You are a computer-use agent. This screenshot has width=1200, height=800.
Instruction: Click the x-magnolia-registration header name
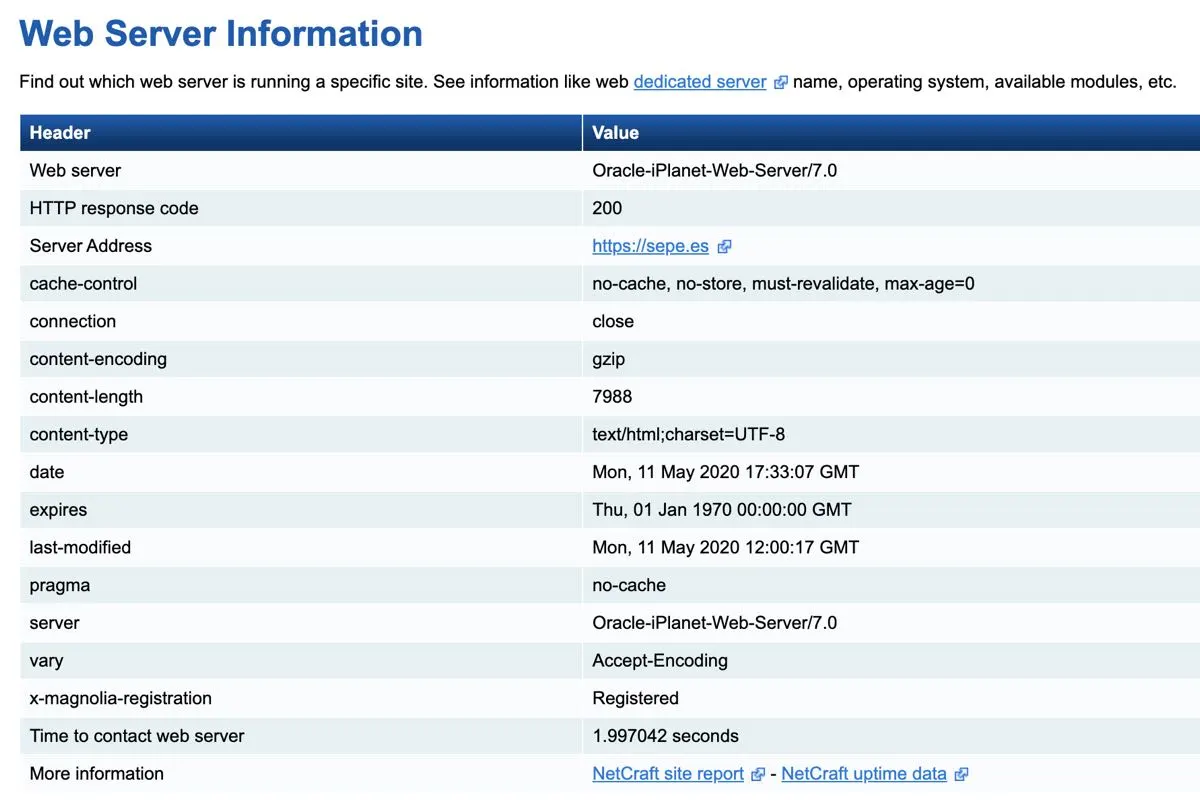click(121, 699)
